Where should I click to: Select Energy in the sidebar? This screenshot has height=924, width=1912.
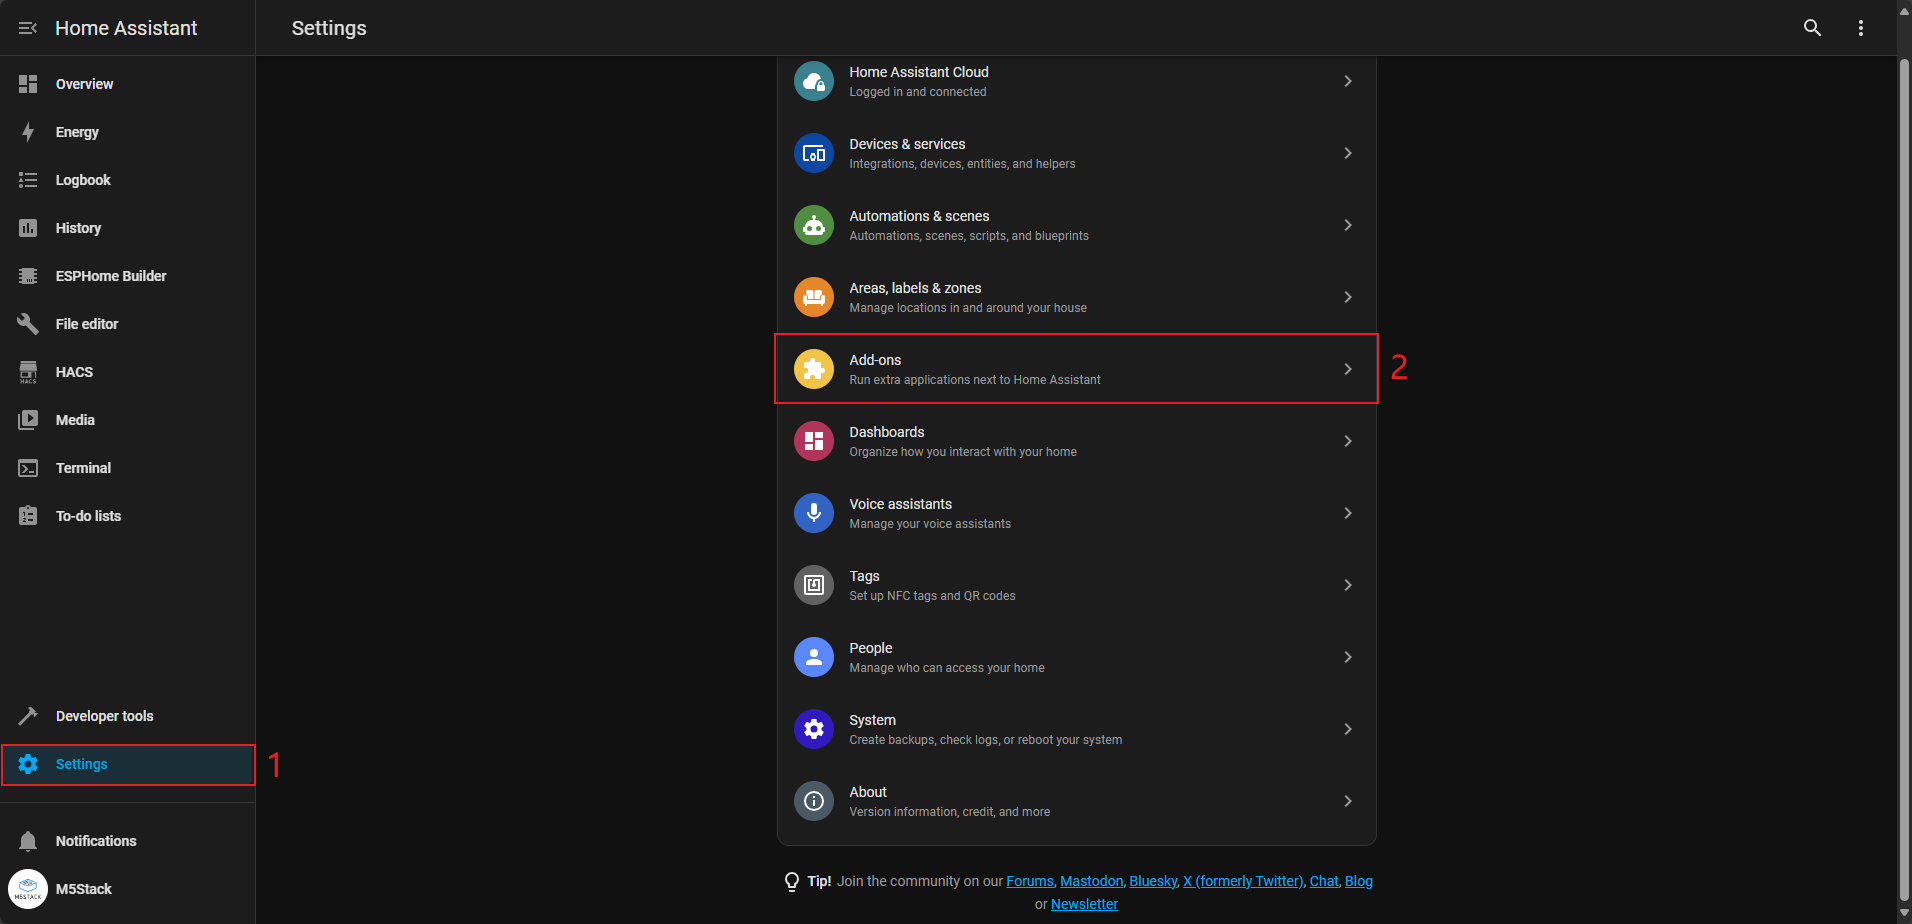click(x=128, y=132)
